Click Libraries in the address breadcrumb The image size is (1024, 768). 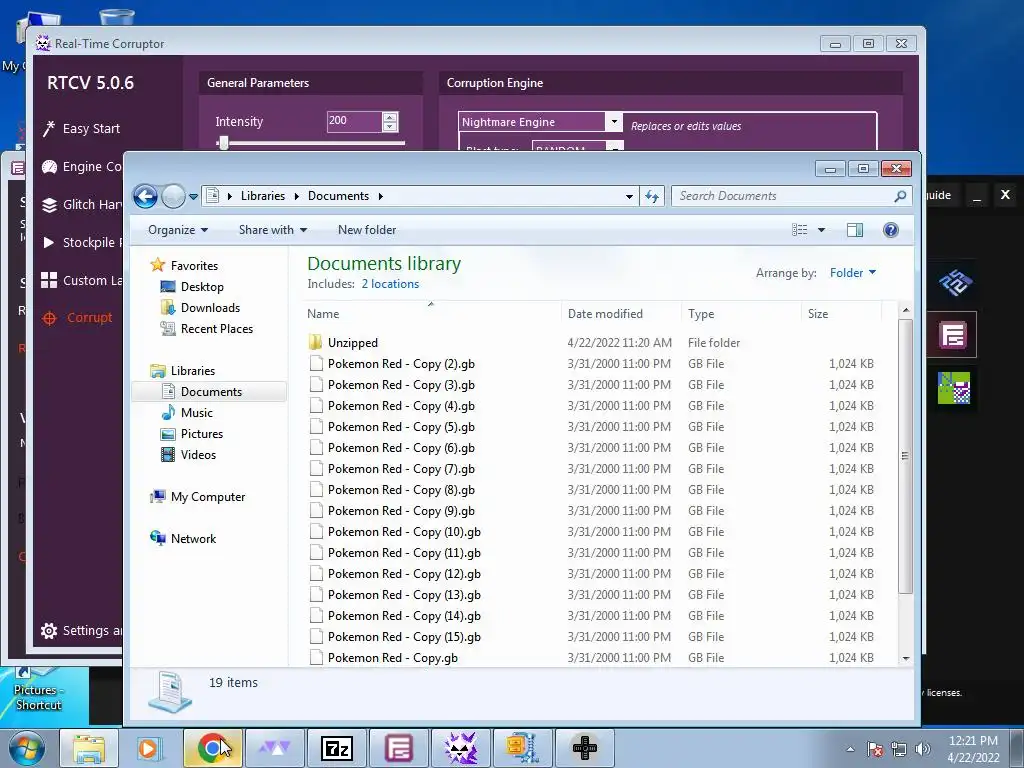pyautogui.click(x=263, y=196)
